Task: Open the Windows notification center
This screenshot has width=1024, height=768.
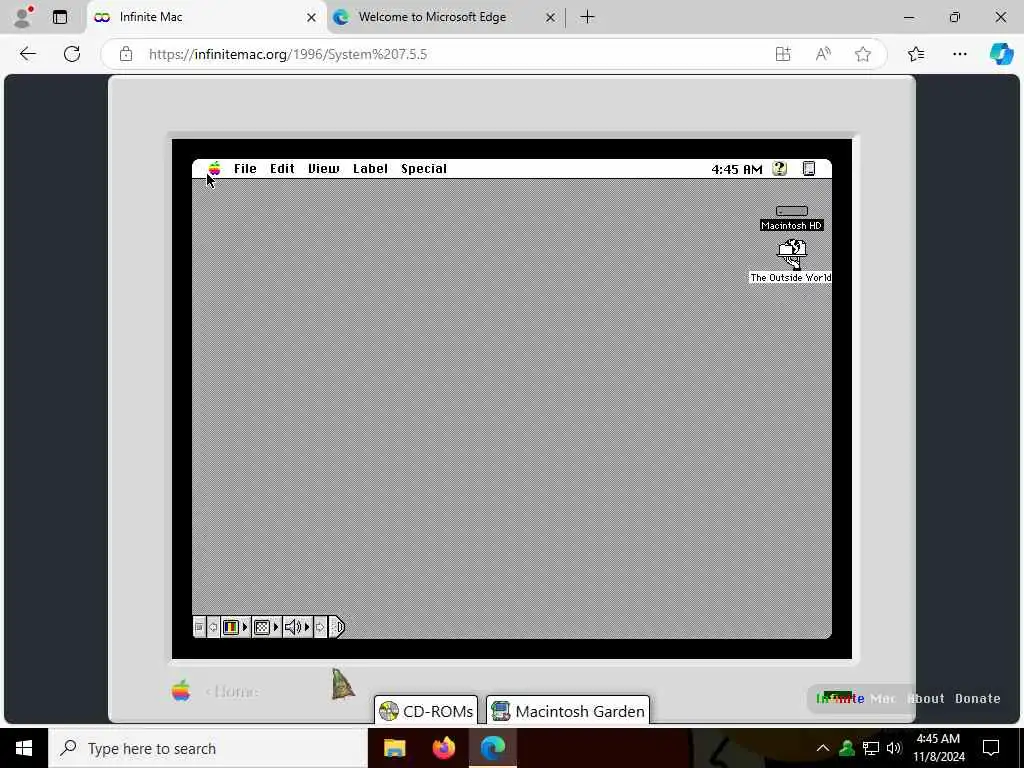Action: pos(991,748)
